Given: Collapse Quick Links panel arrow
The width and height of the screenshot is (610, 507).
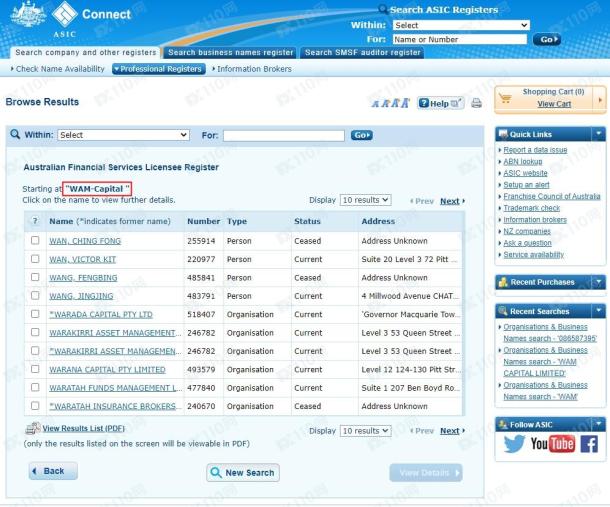Looking at the screenshot, I should tap(598, 134).
